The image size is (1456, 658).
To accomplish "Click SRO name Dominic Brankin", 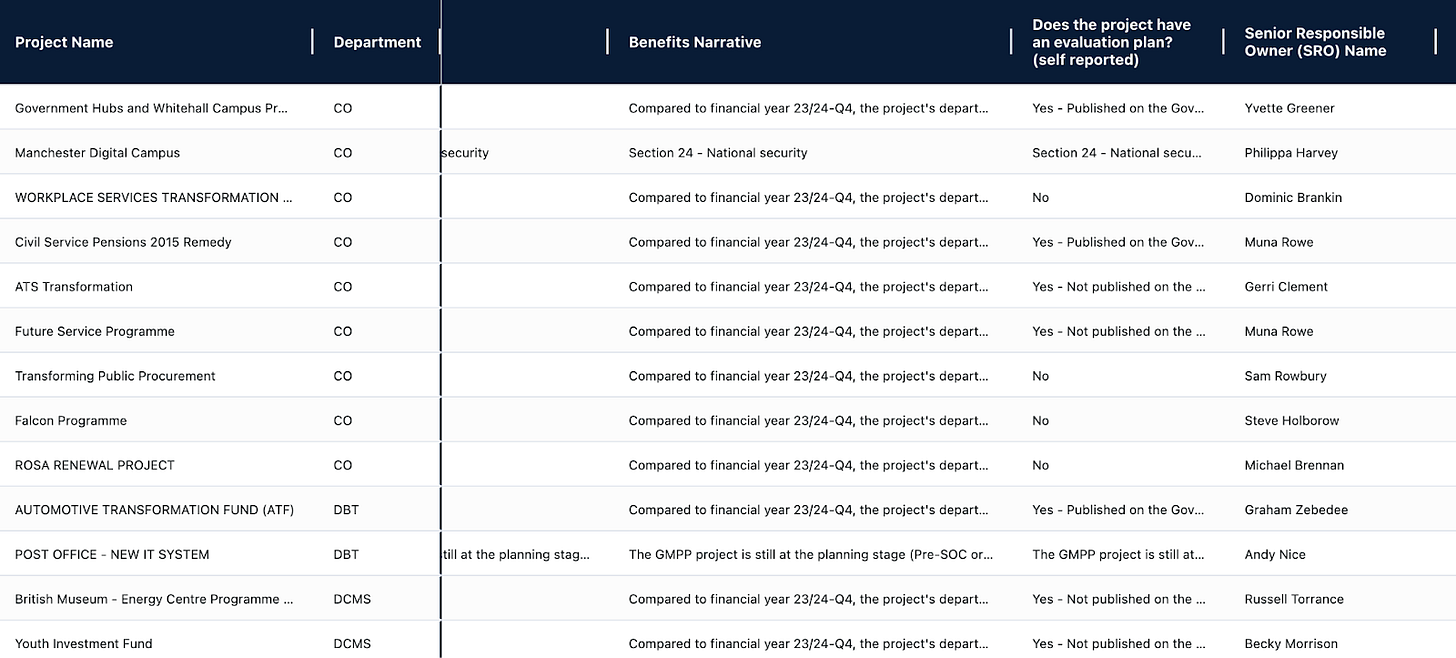I will pos(1294,197).
